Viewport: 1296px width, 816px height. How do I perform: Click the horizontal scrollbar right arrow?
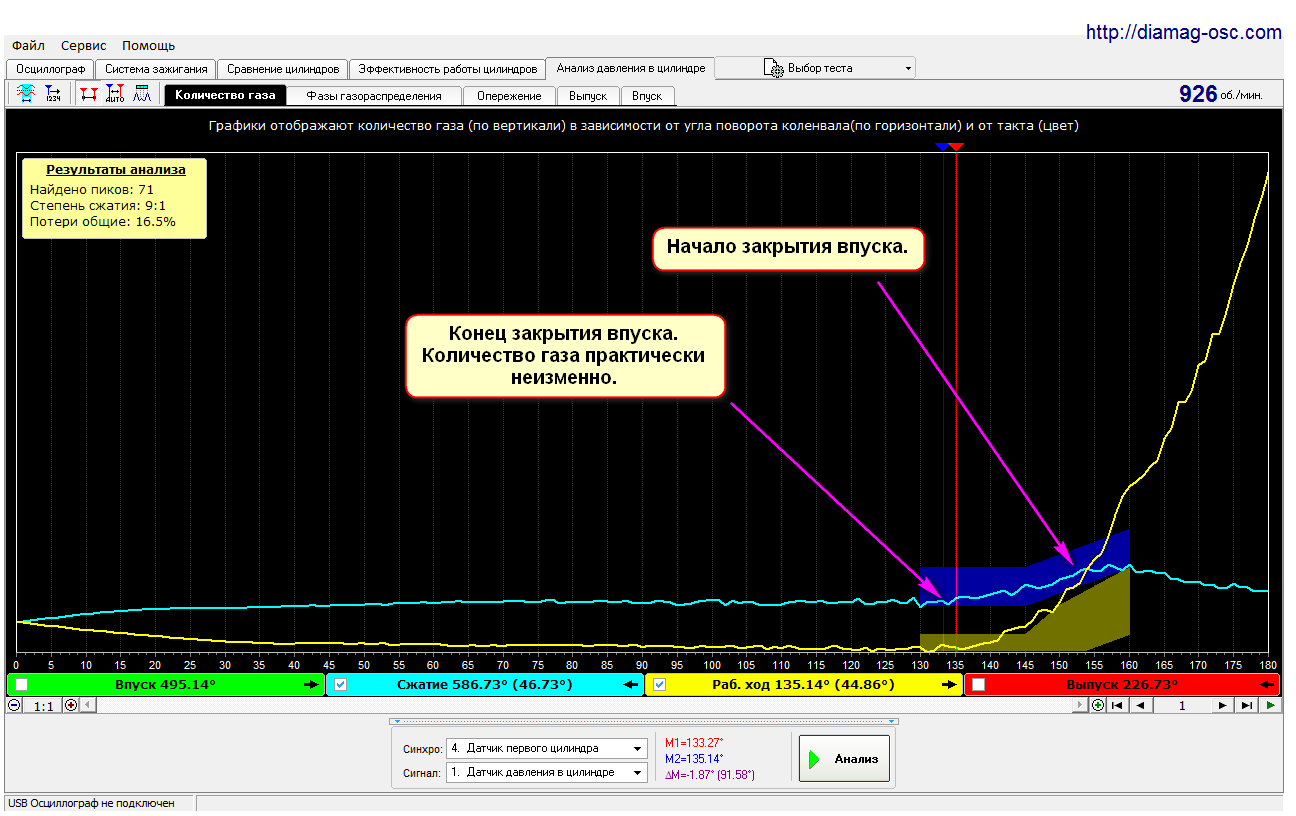(1080, 705)
